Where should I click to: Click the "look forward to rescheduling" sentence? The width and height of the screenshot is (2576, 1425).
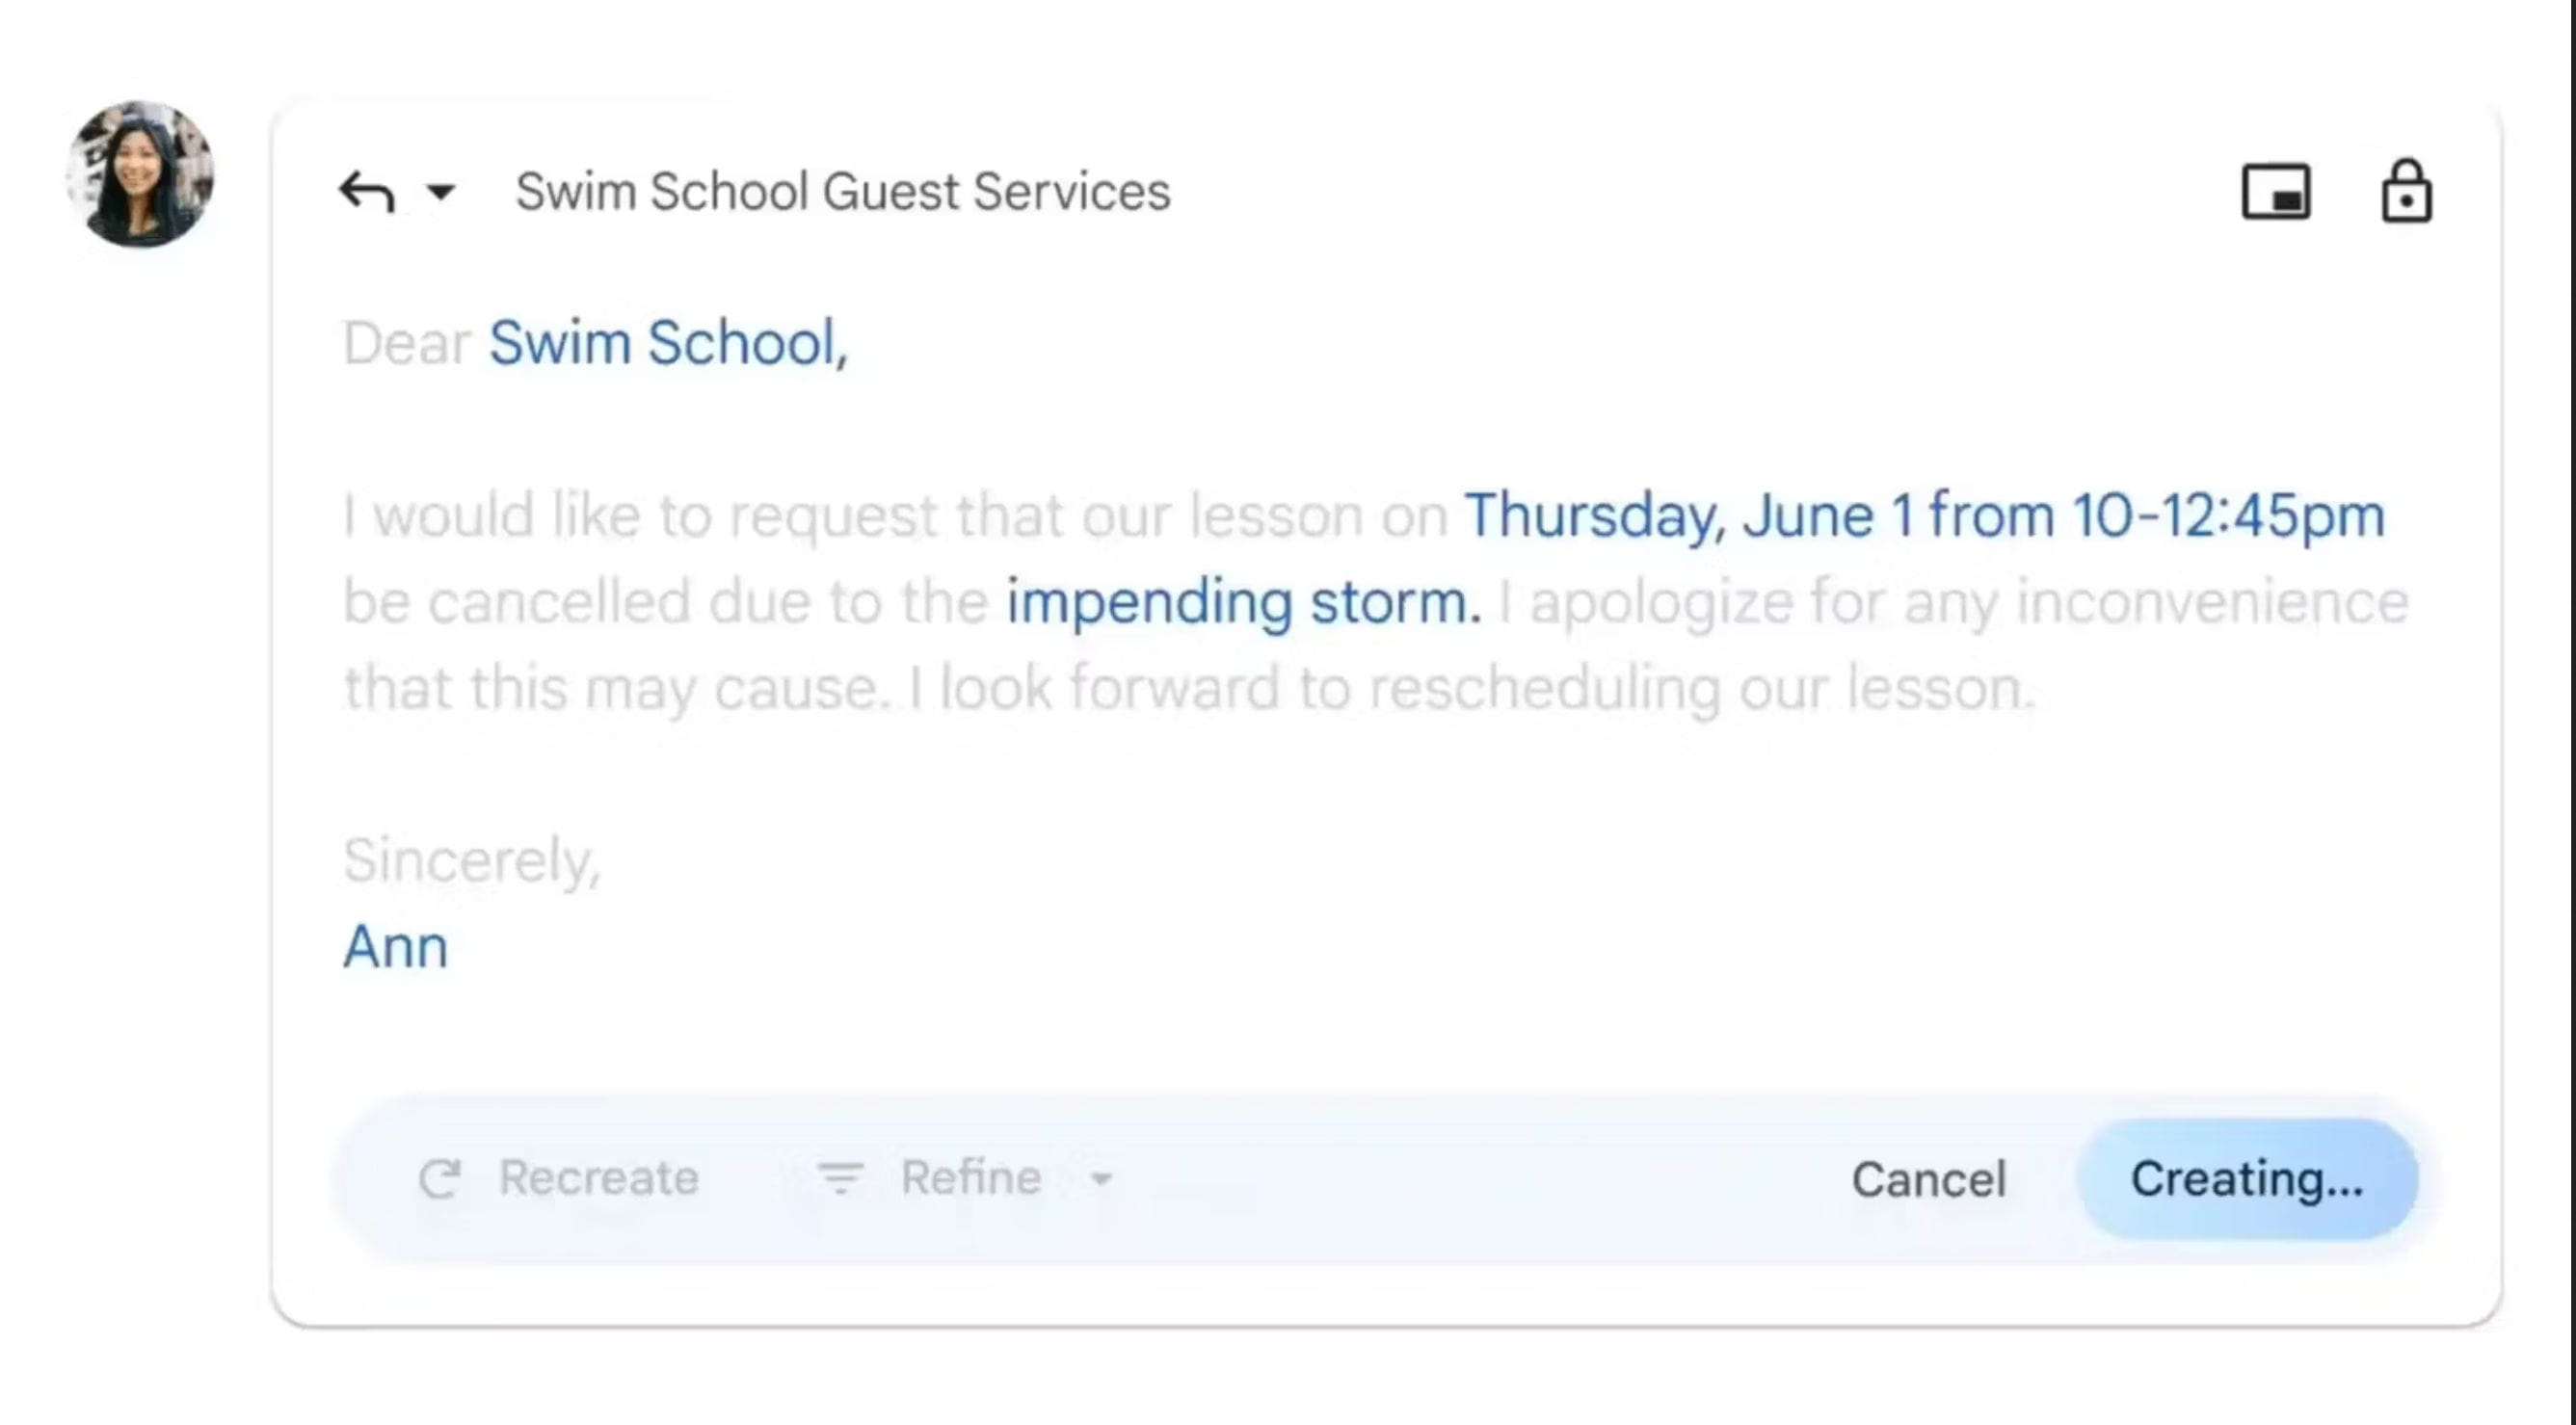point(1470,689)
